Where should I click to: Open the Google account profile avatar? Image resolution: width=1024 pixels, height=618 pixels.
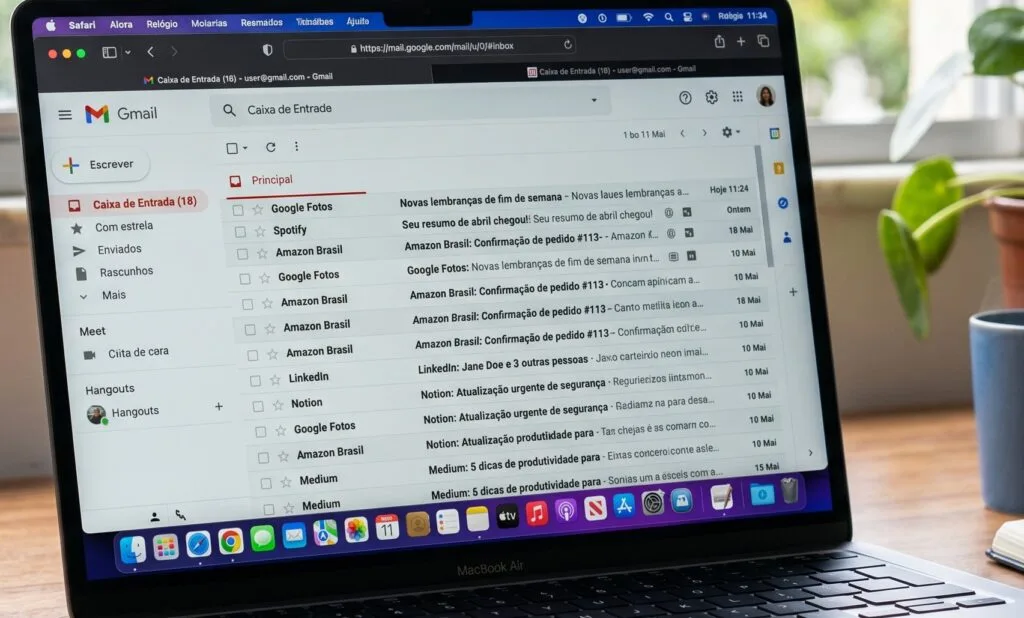[x=766, y=95]
